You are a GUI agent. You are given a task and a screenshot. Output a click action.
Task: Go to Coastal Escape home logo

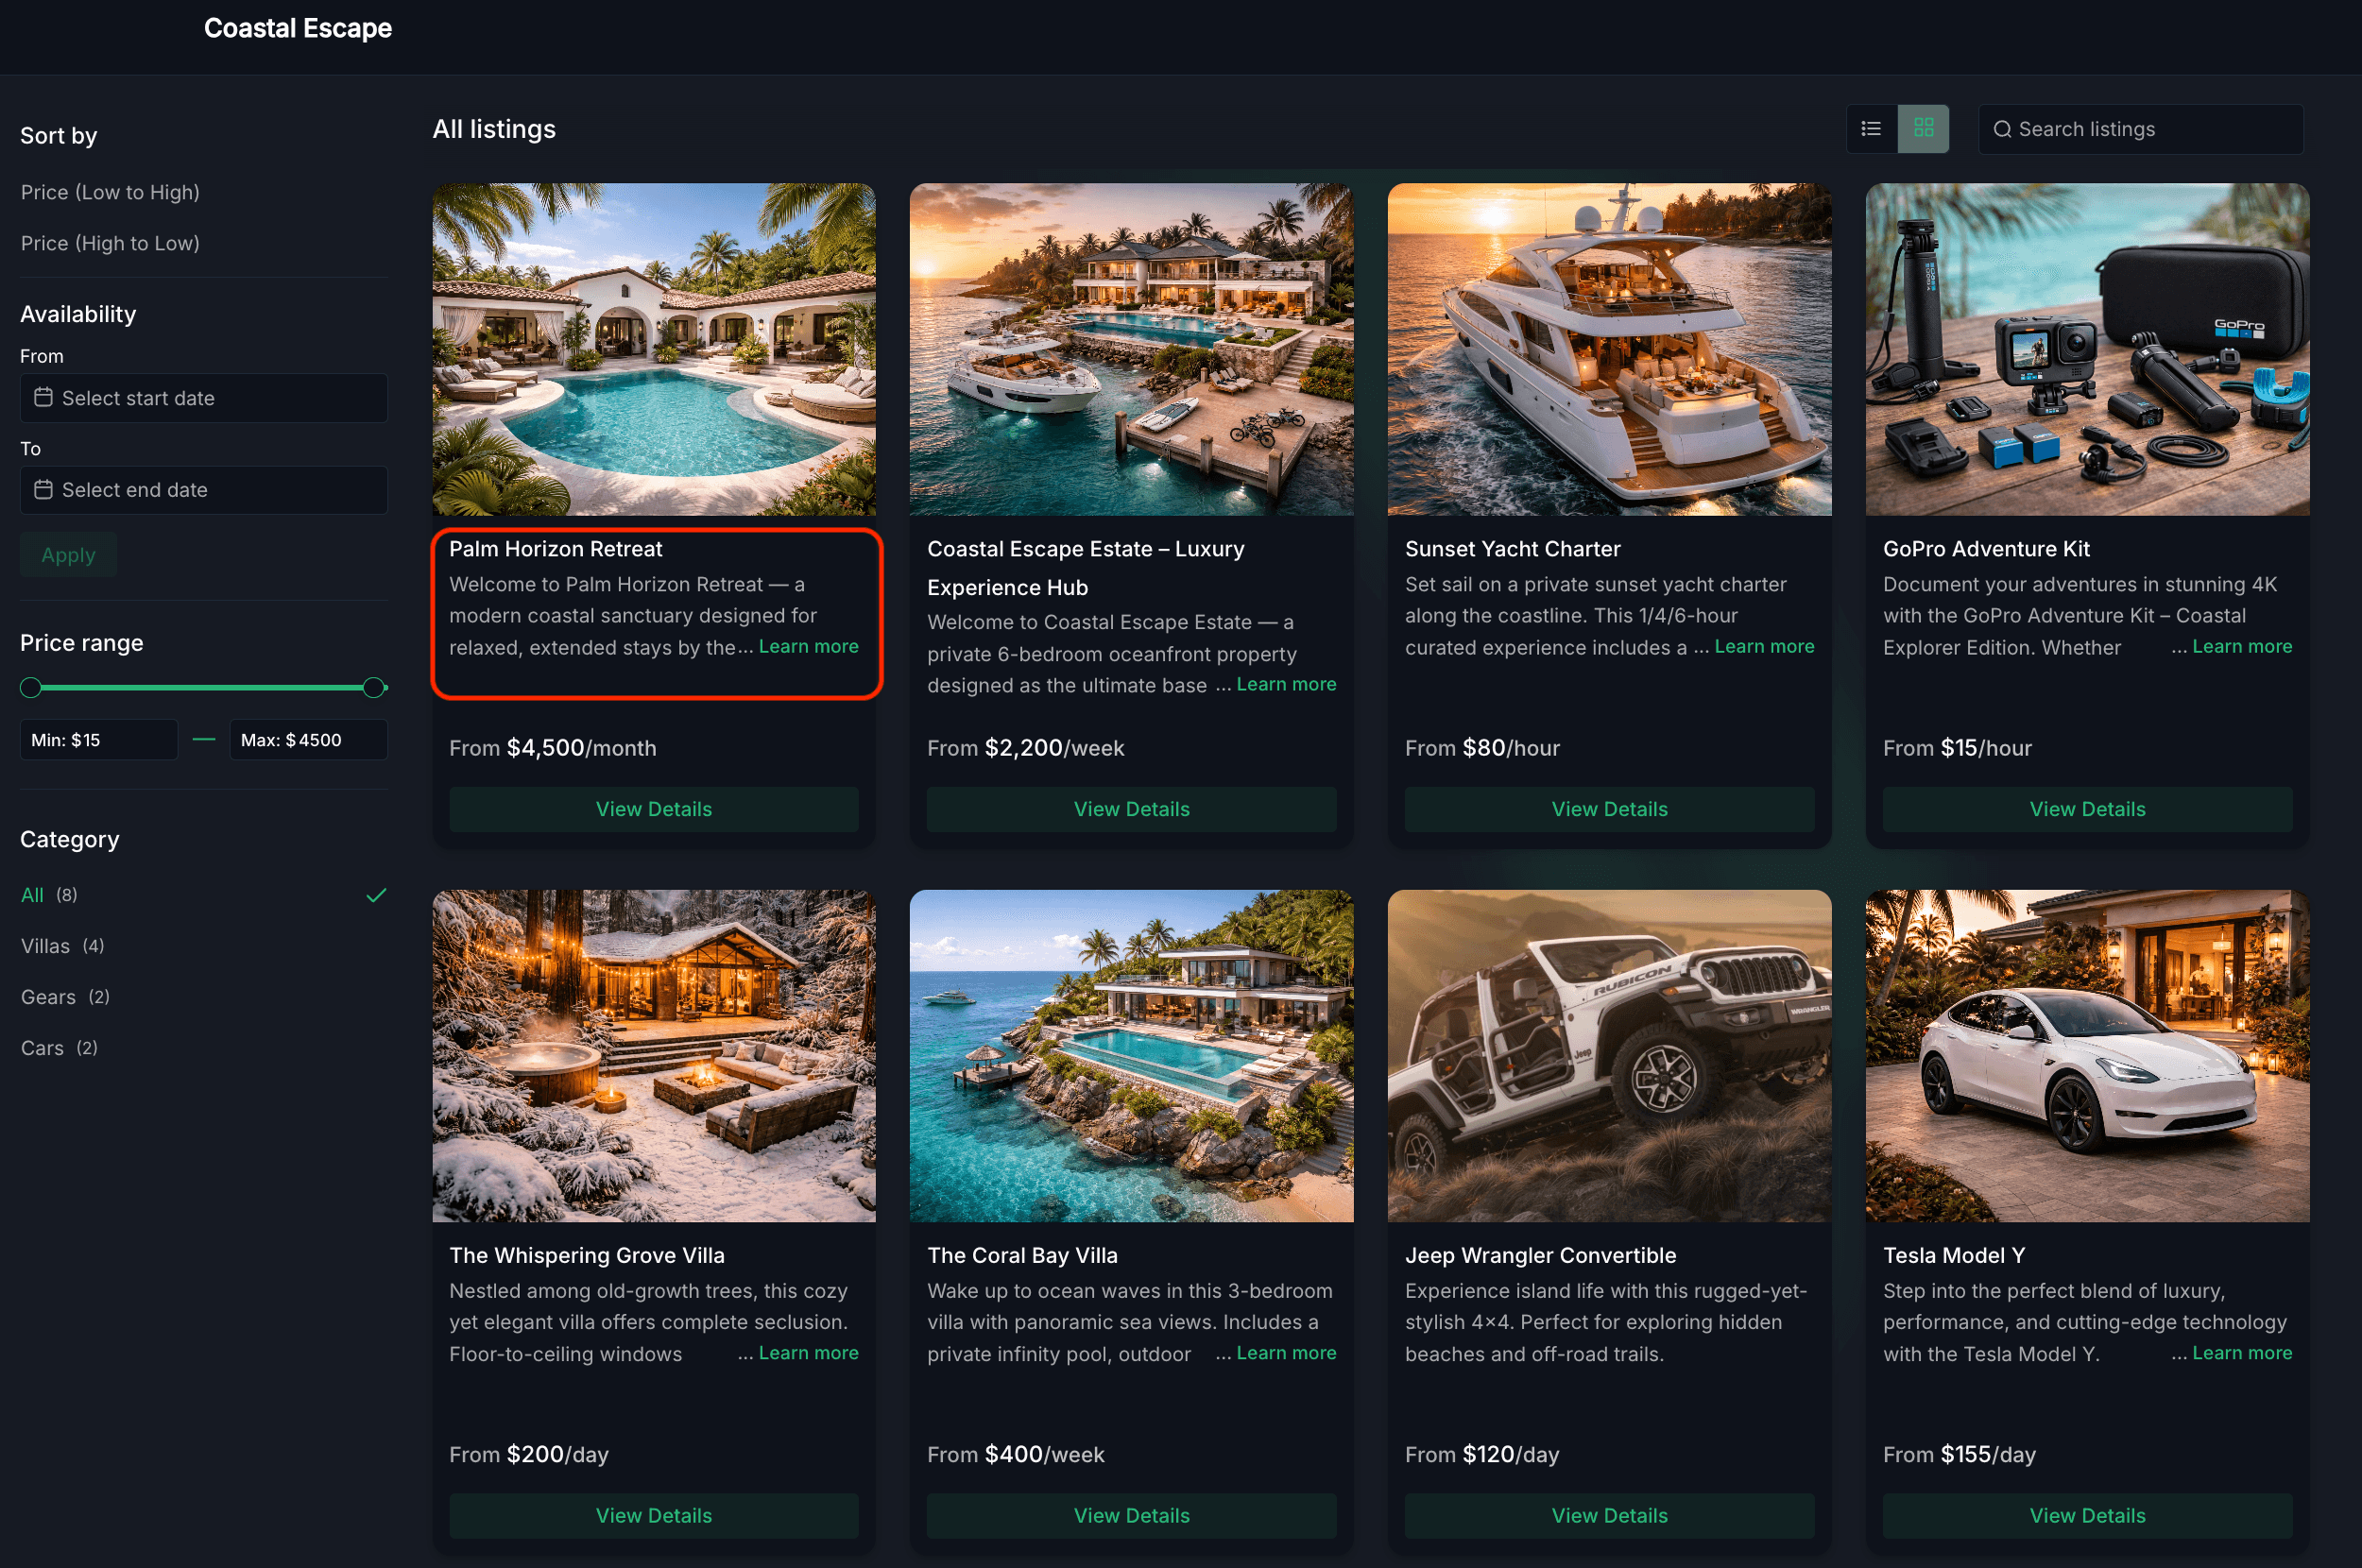(x=298, y=28)
